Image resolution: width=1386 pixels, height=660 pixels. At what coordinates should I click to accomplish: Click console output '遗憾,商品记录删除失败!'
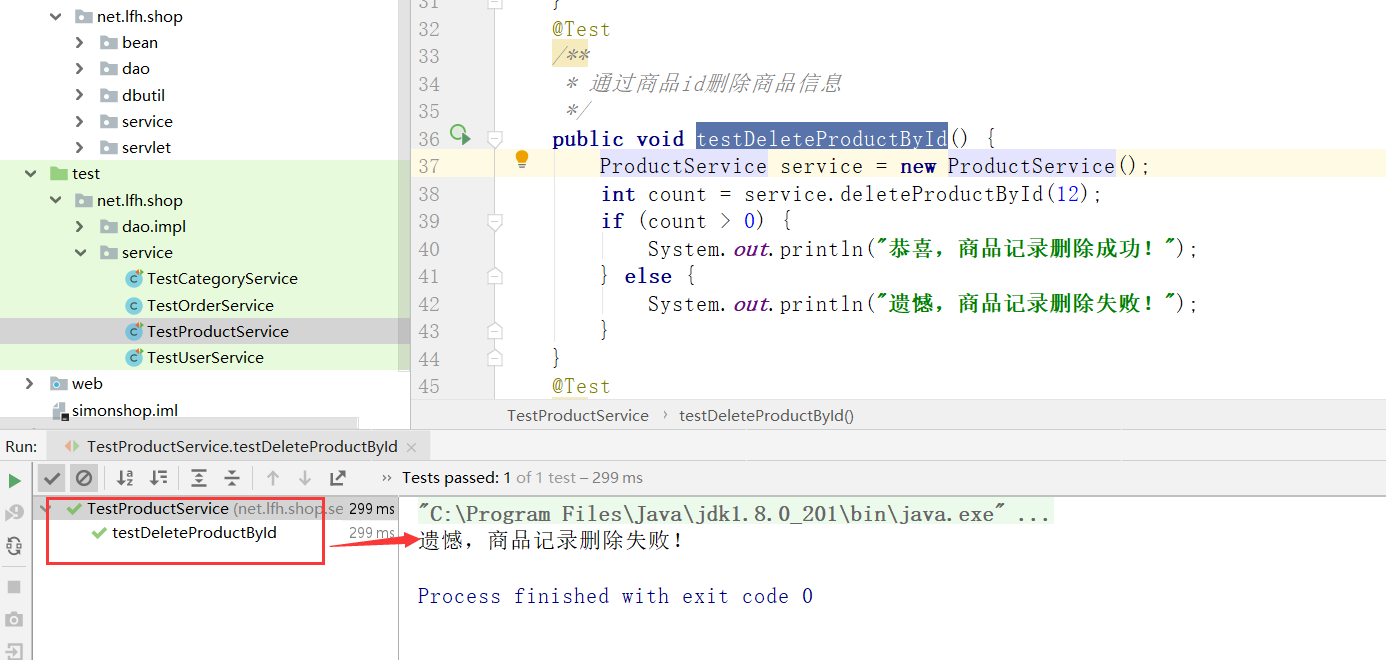pos(551,541)
